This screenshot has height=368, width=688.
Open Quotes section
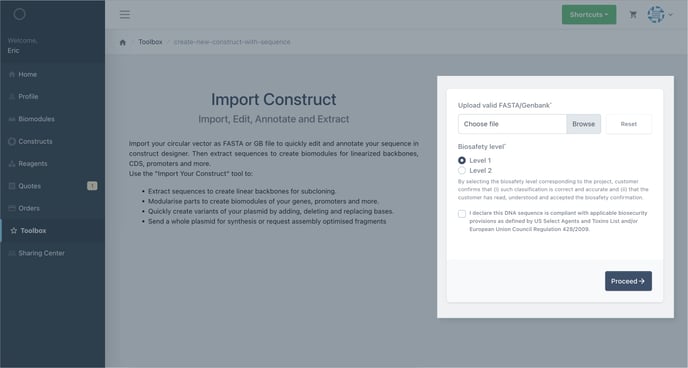pos(29,186)
